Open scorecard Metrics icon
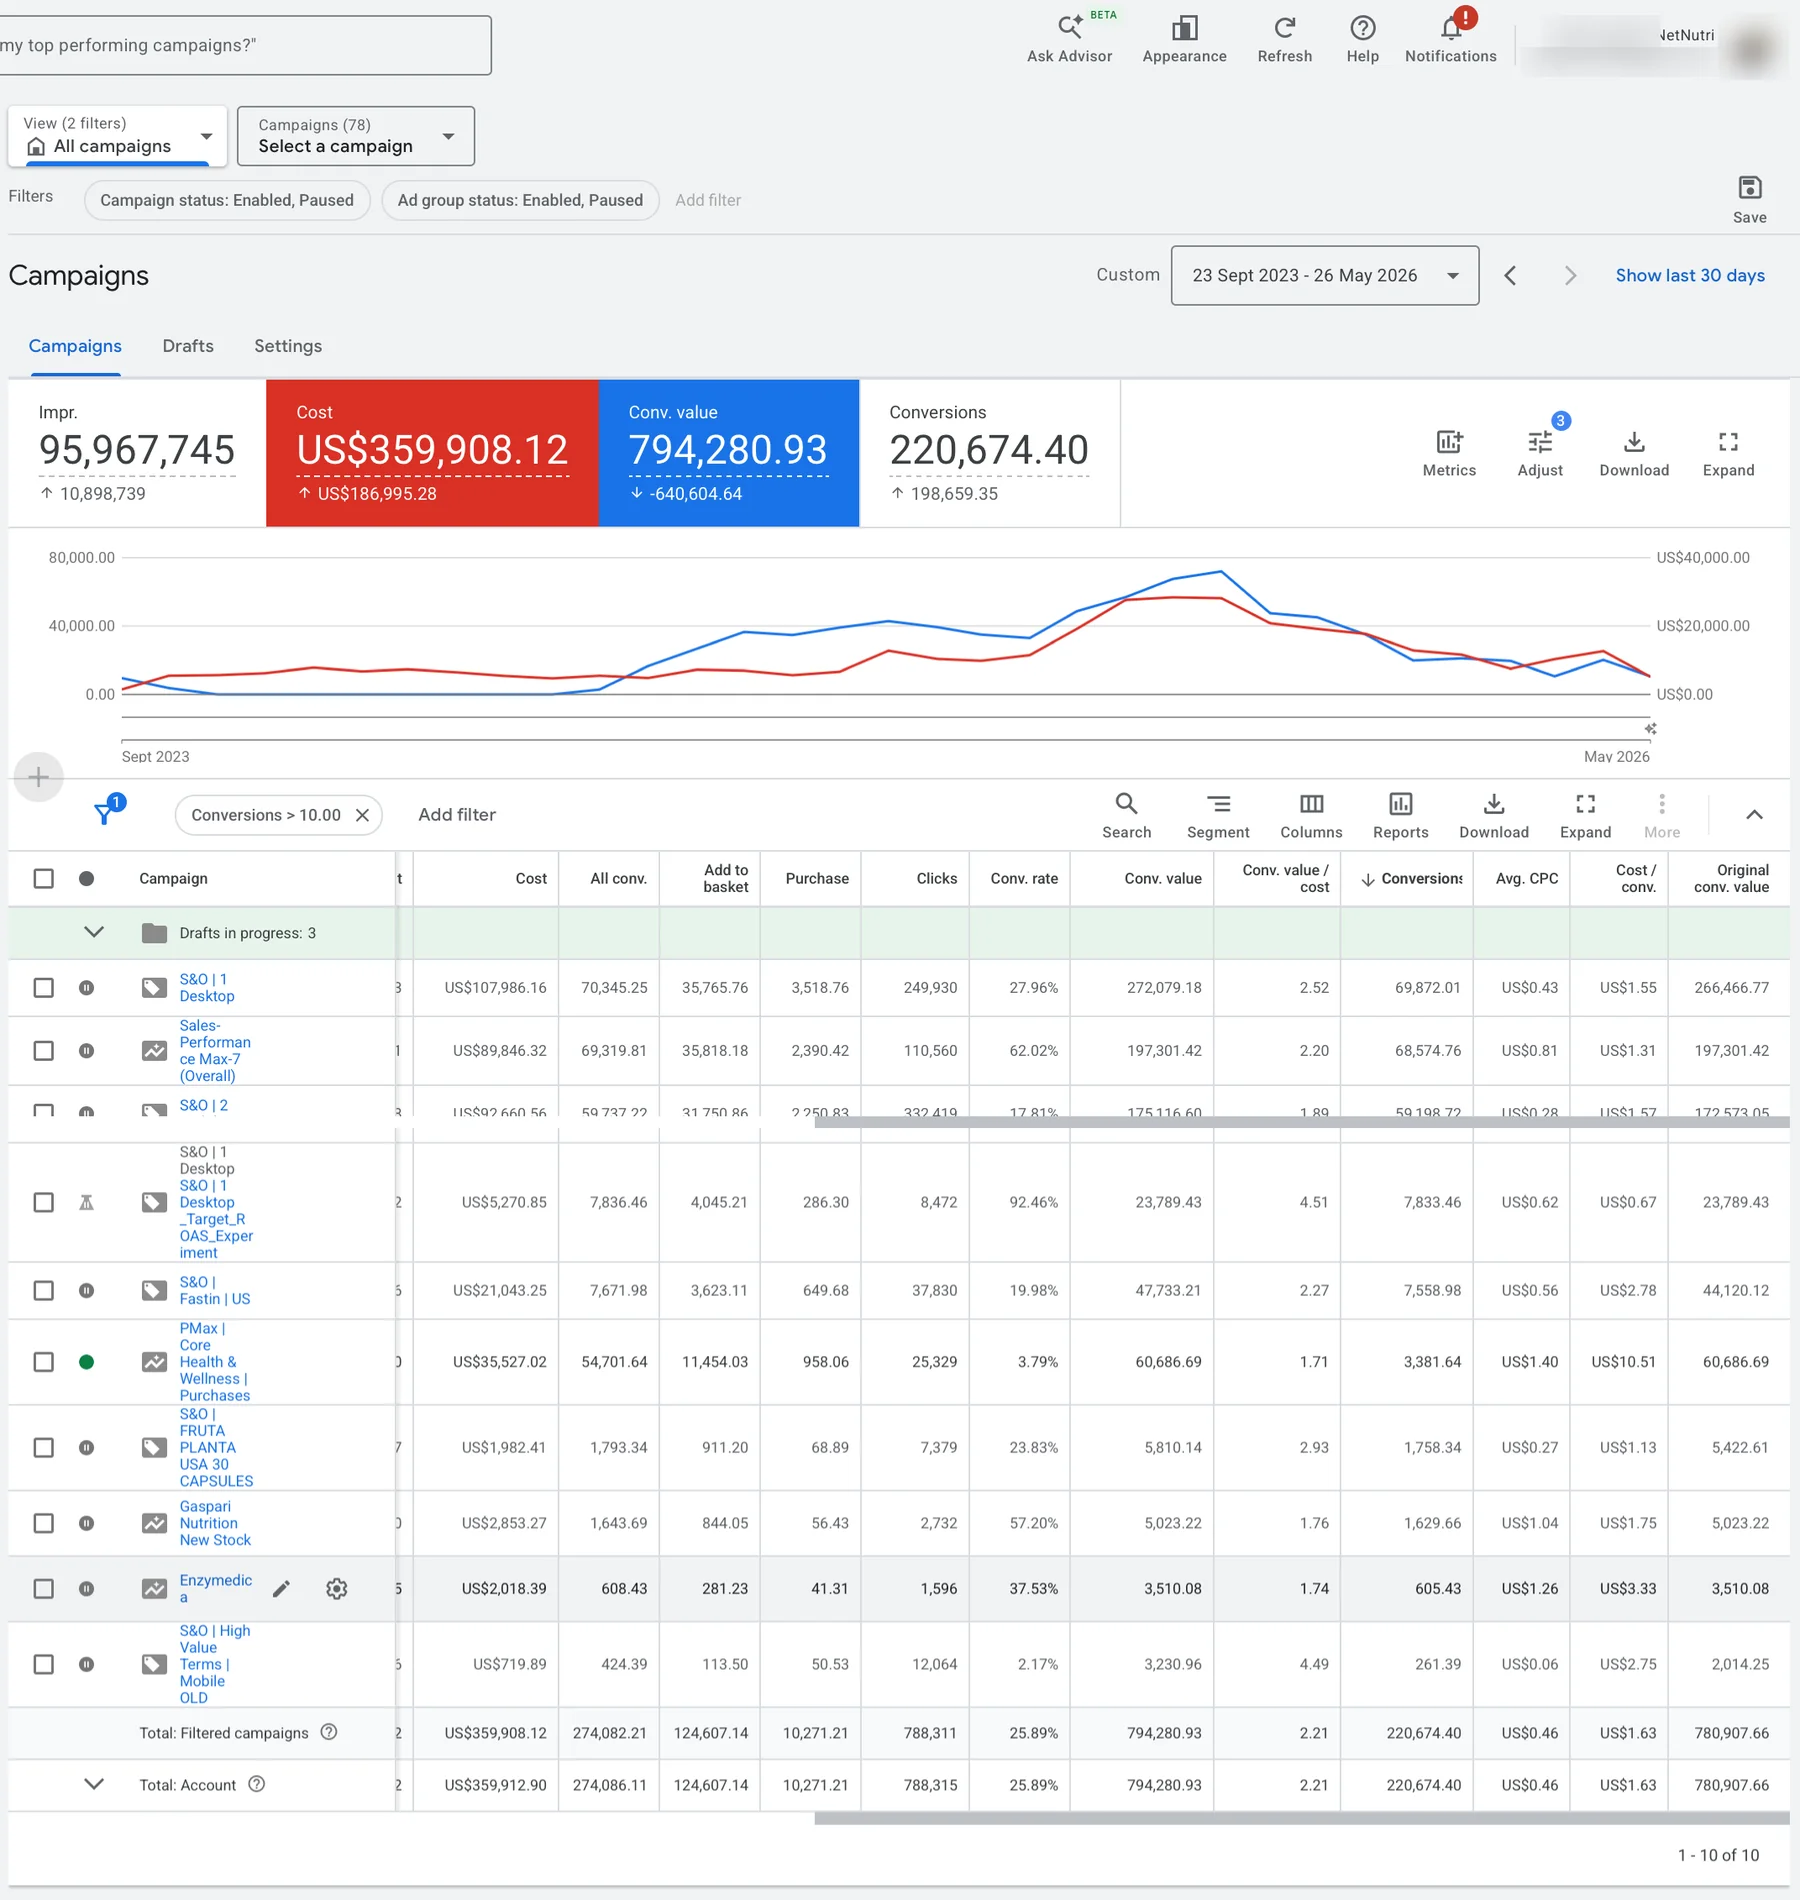Screen dimensions: 1800x1900 click(x=1449, y=453)
